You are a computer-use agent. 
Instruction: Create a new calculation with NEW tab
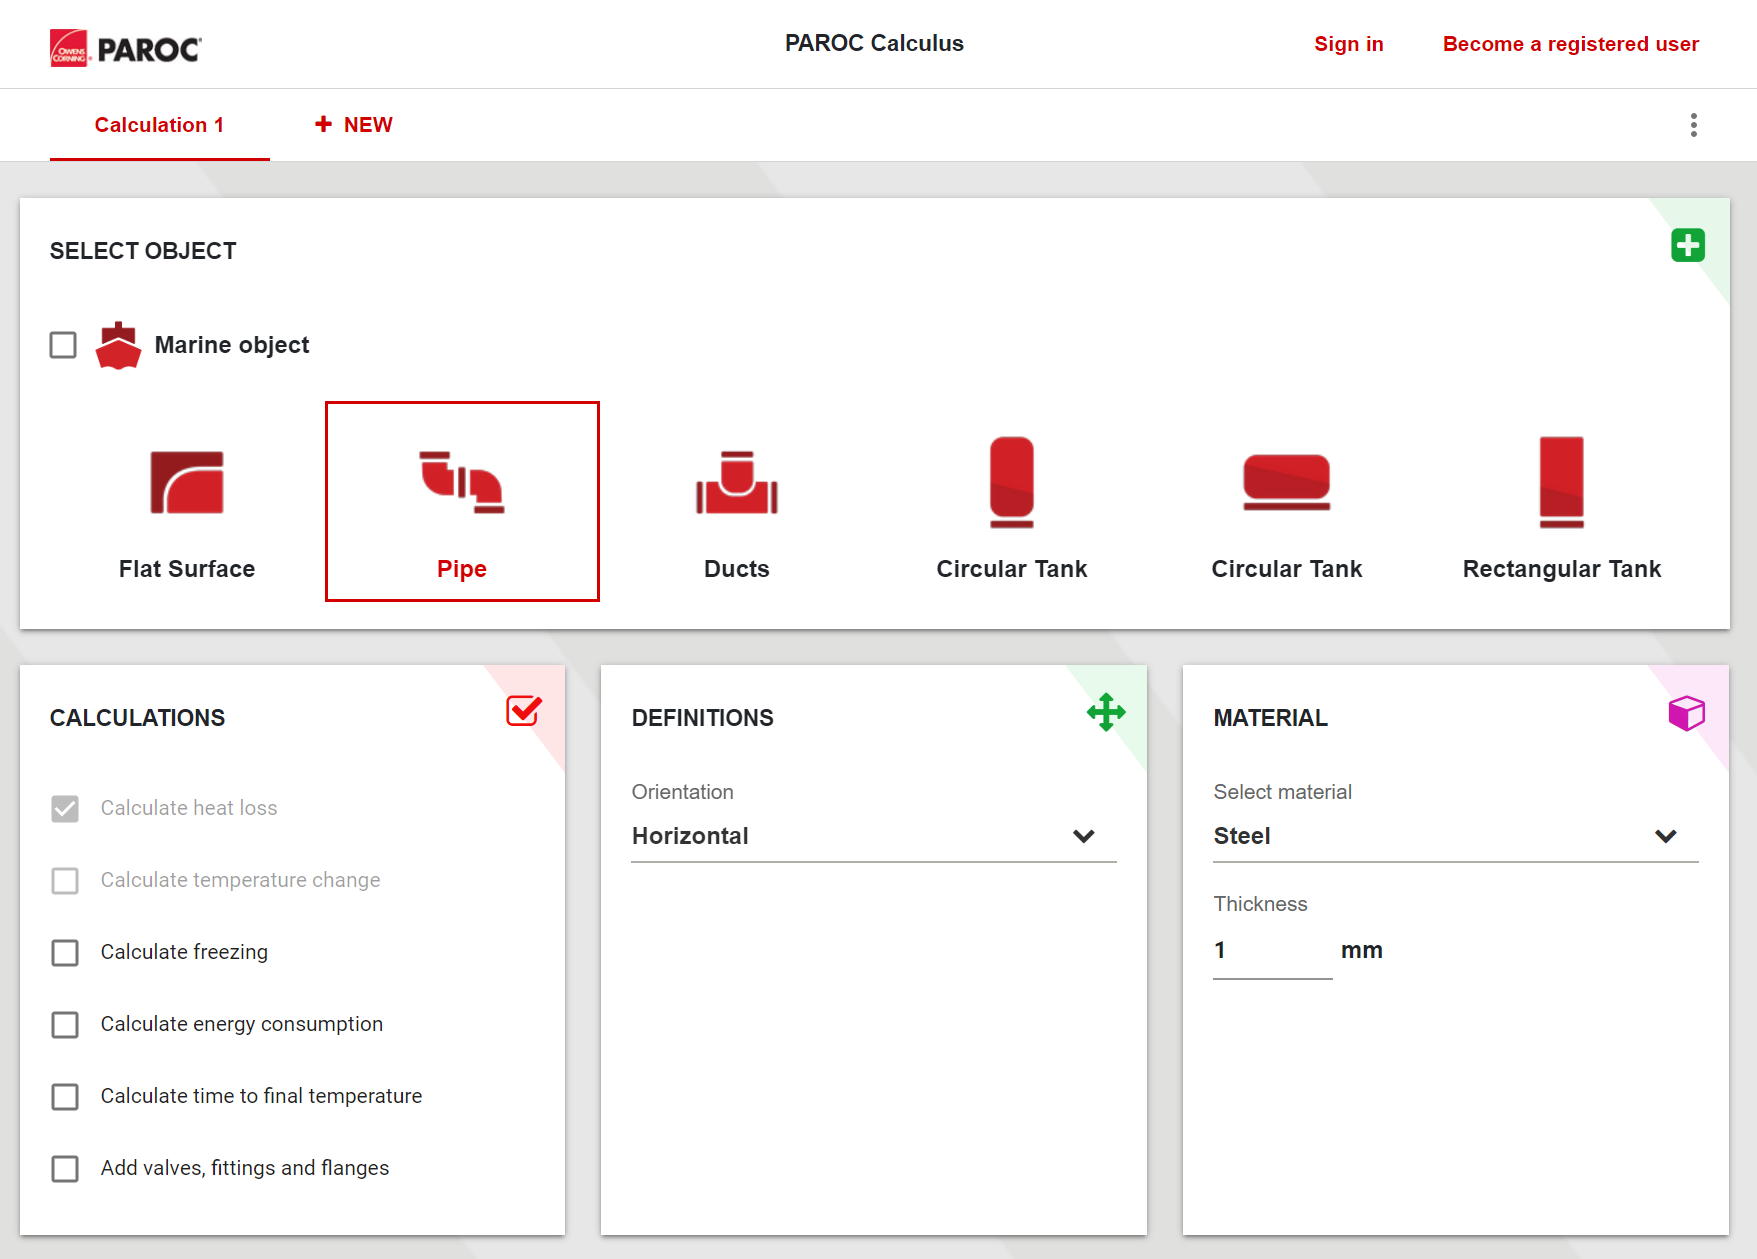354,125
